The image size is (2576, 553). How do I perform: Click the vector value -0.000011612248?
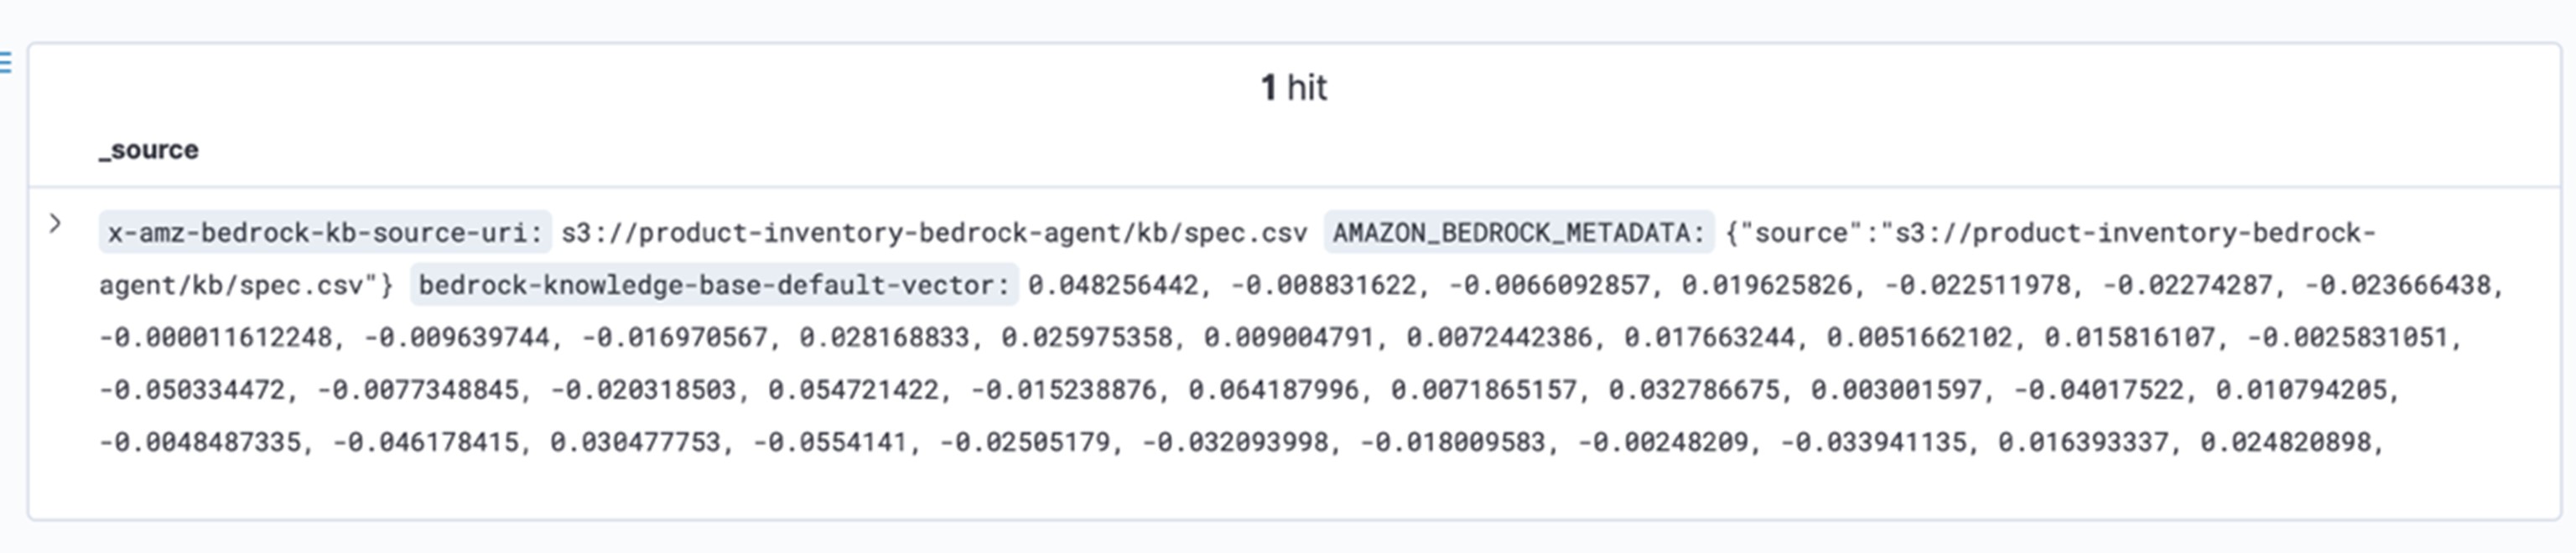point(215,338)
